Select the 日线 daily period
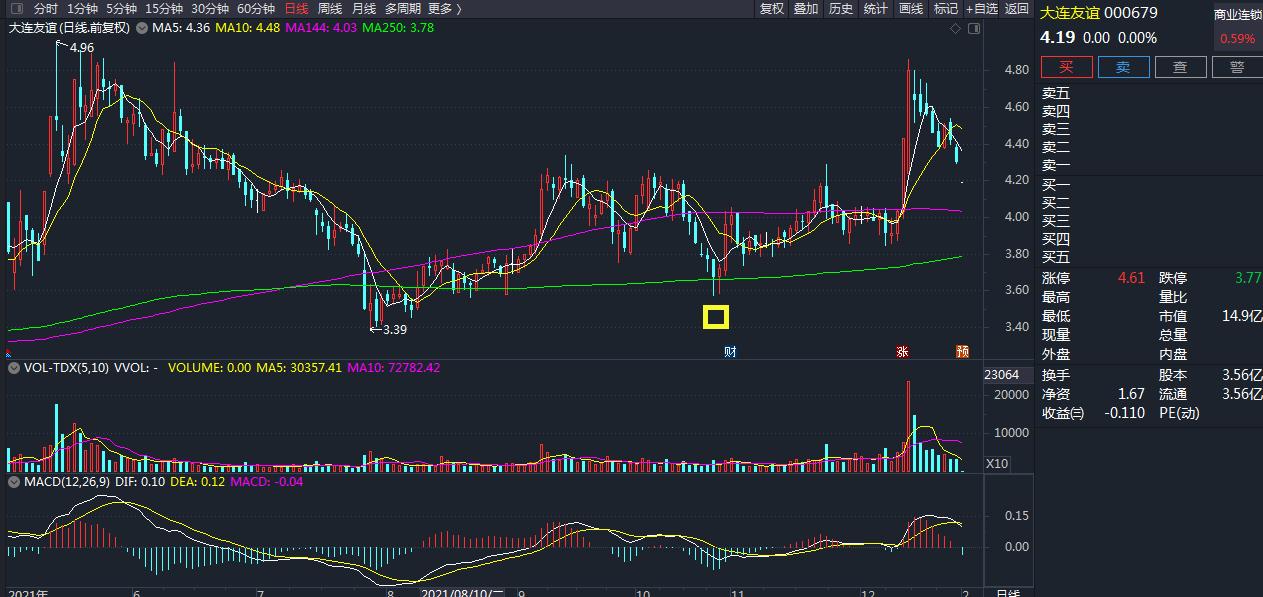The width and height of the screenshot is (1263, 597). tap(297, 9)
